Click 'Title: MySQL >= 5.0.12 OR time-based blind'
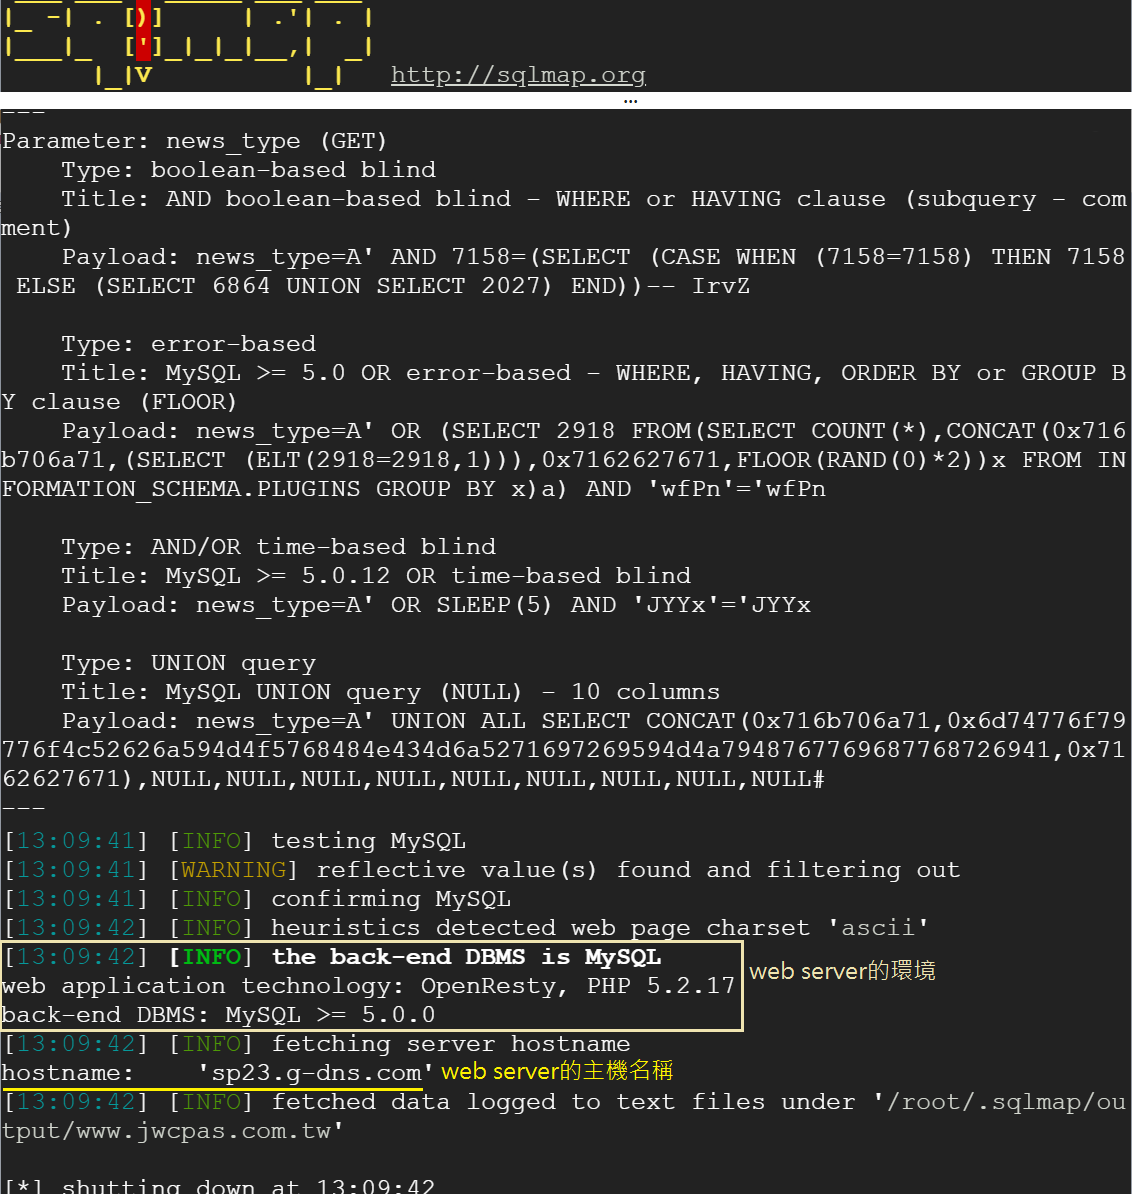Viewport: 1132px width, 1194px height. 376,576
